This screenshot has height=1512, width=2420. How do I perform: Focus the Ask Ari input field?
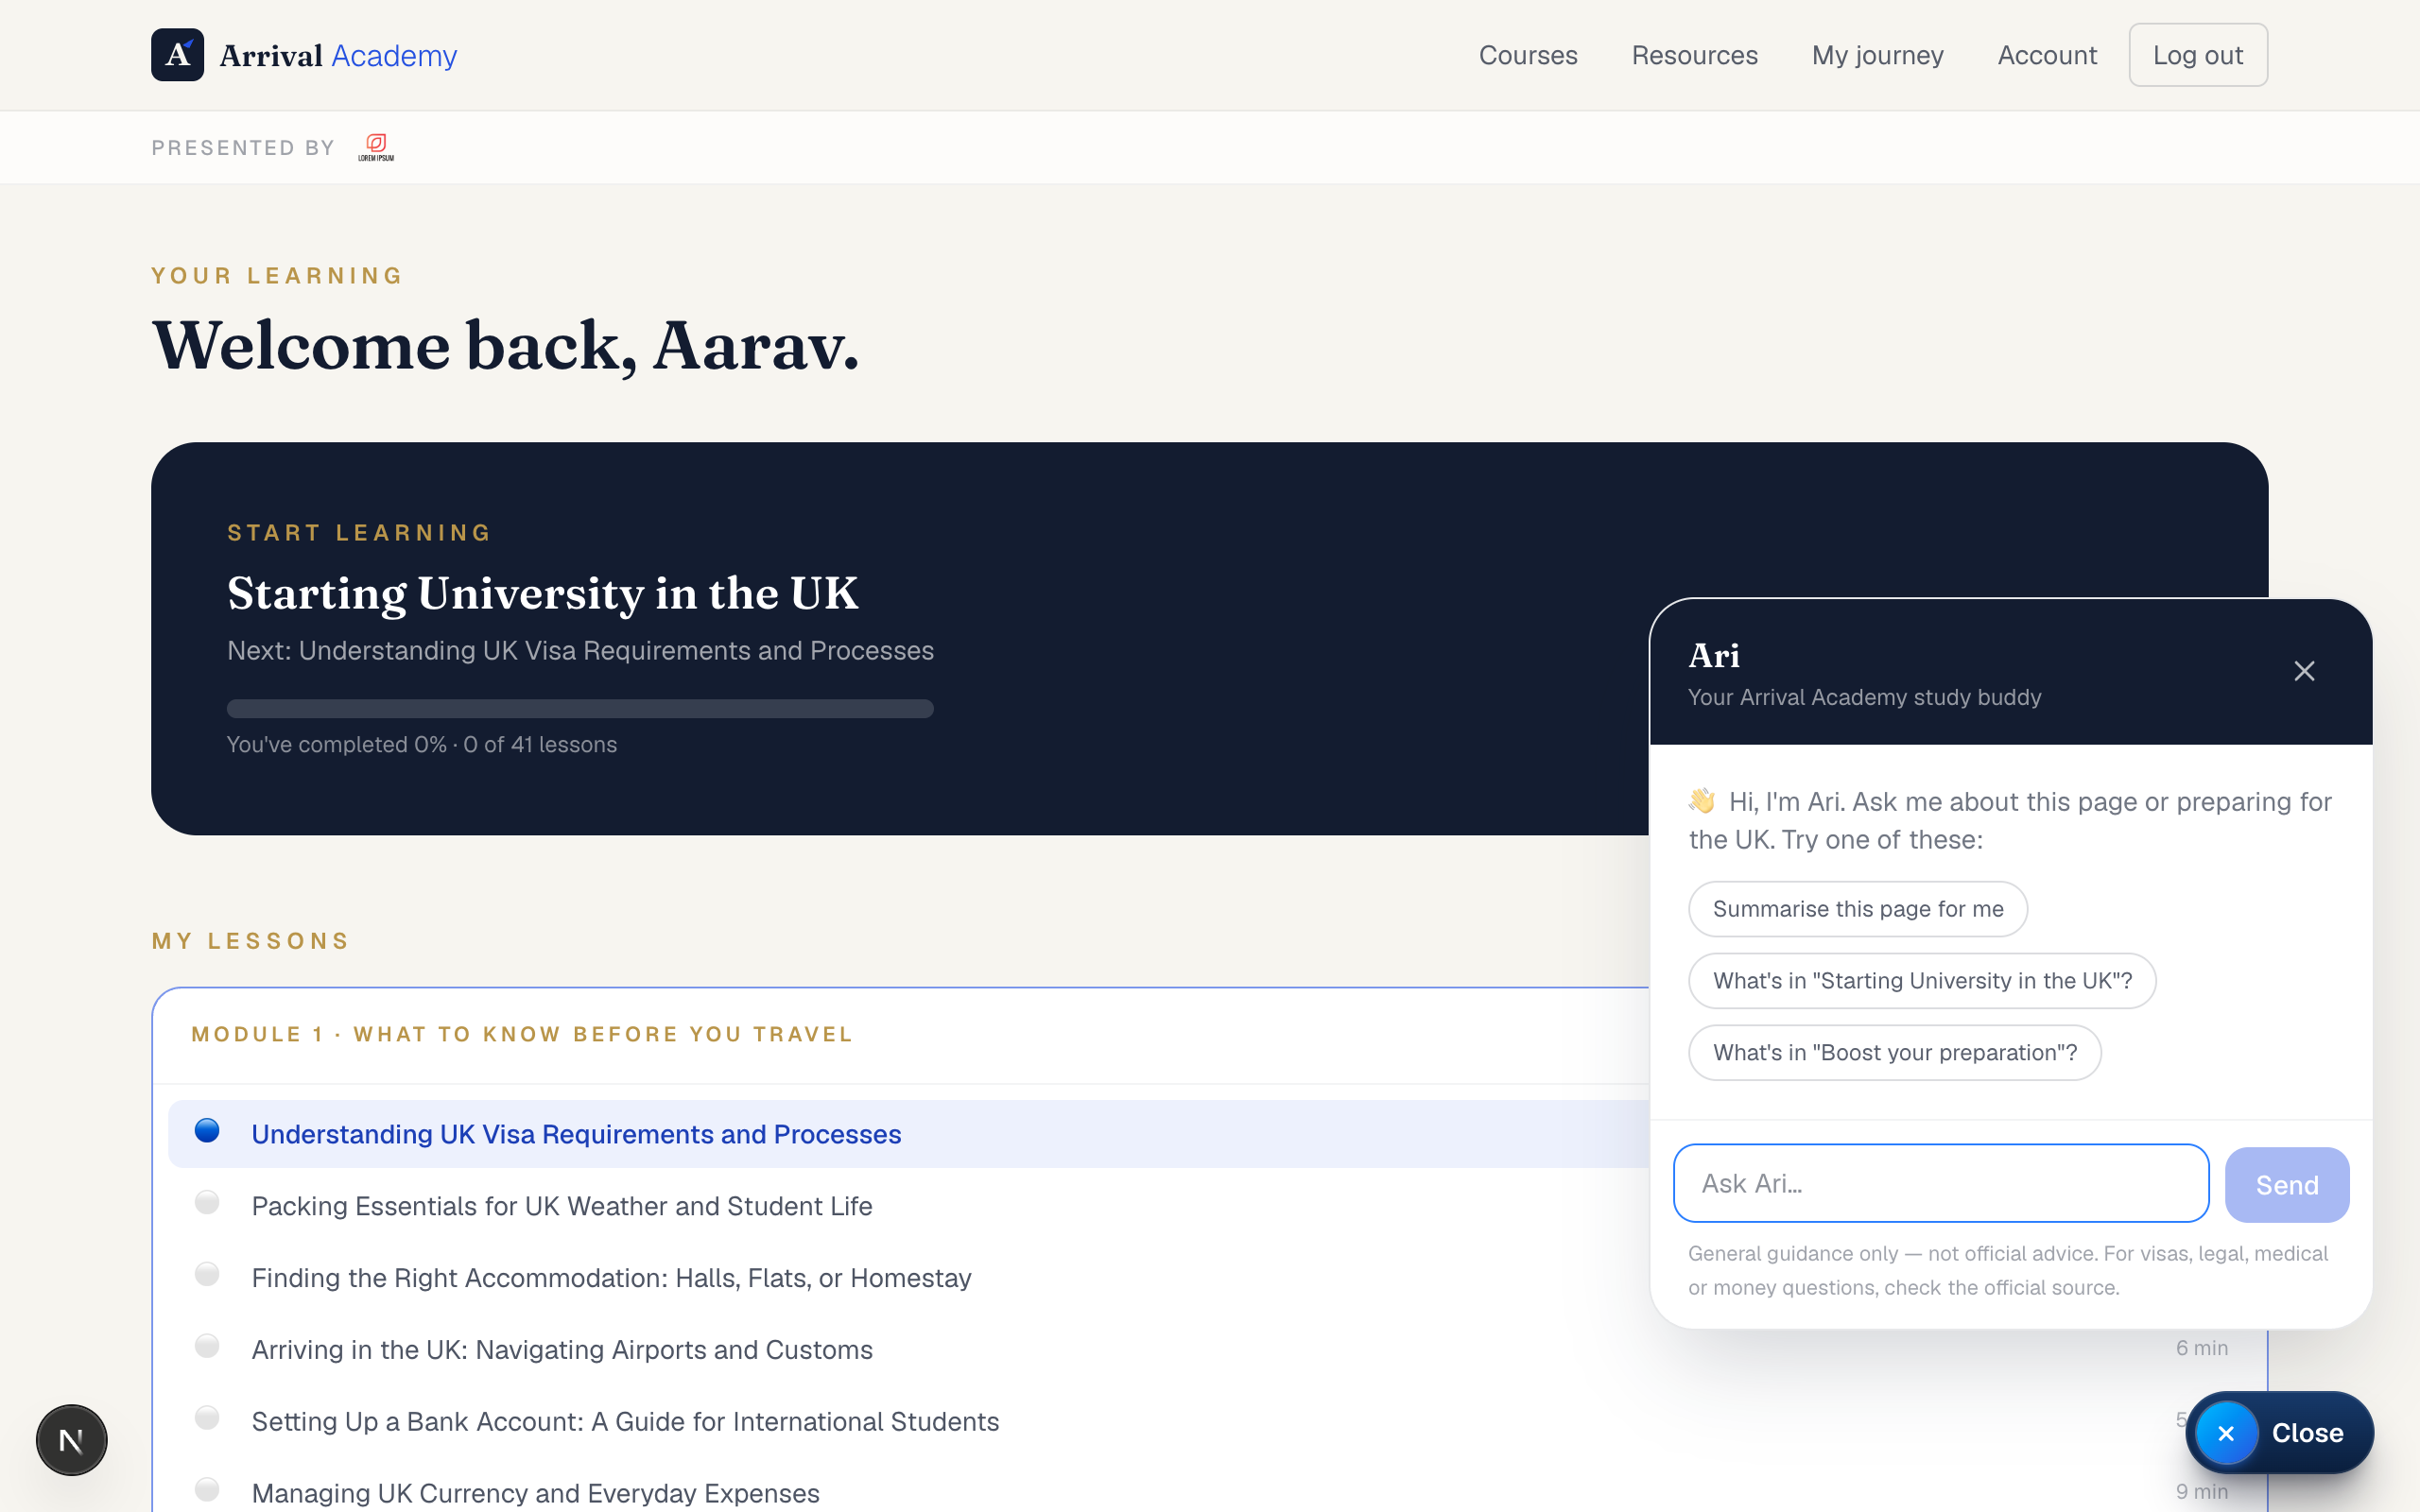coord(1941,1184)
